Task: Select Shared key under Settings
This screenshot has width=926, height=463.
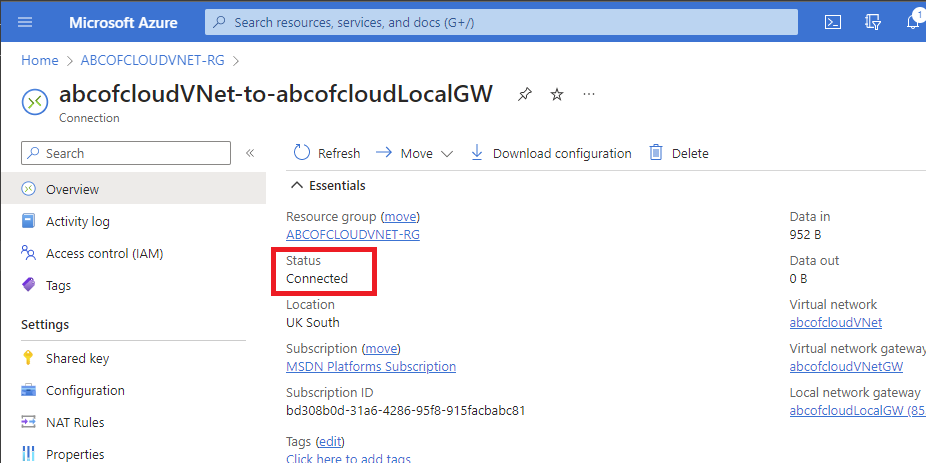Action: [x=77, y=358]
